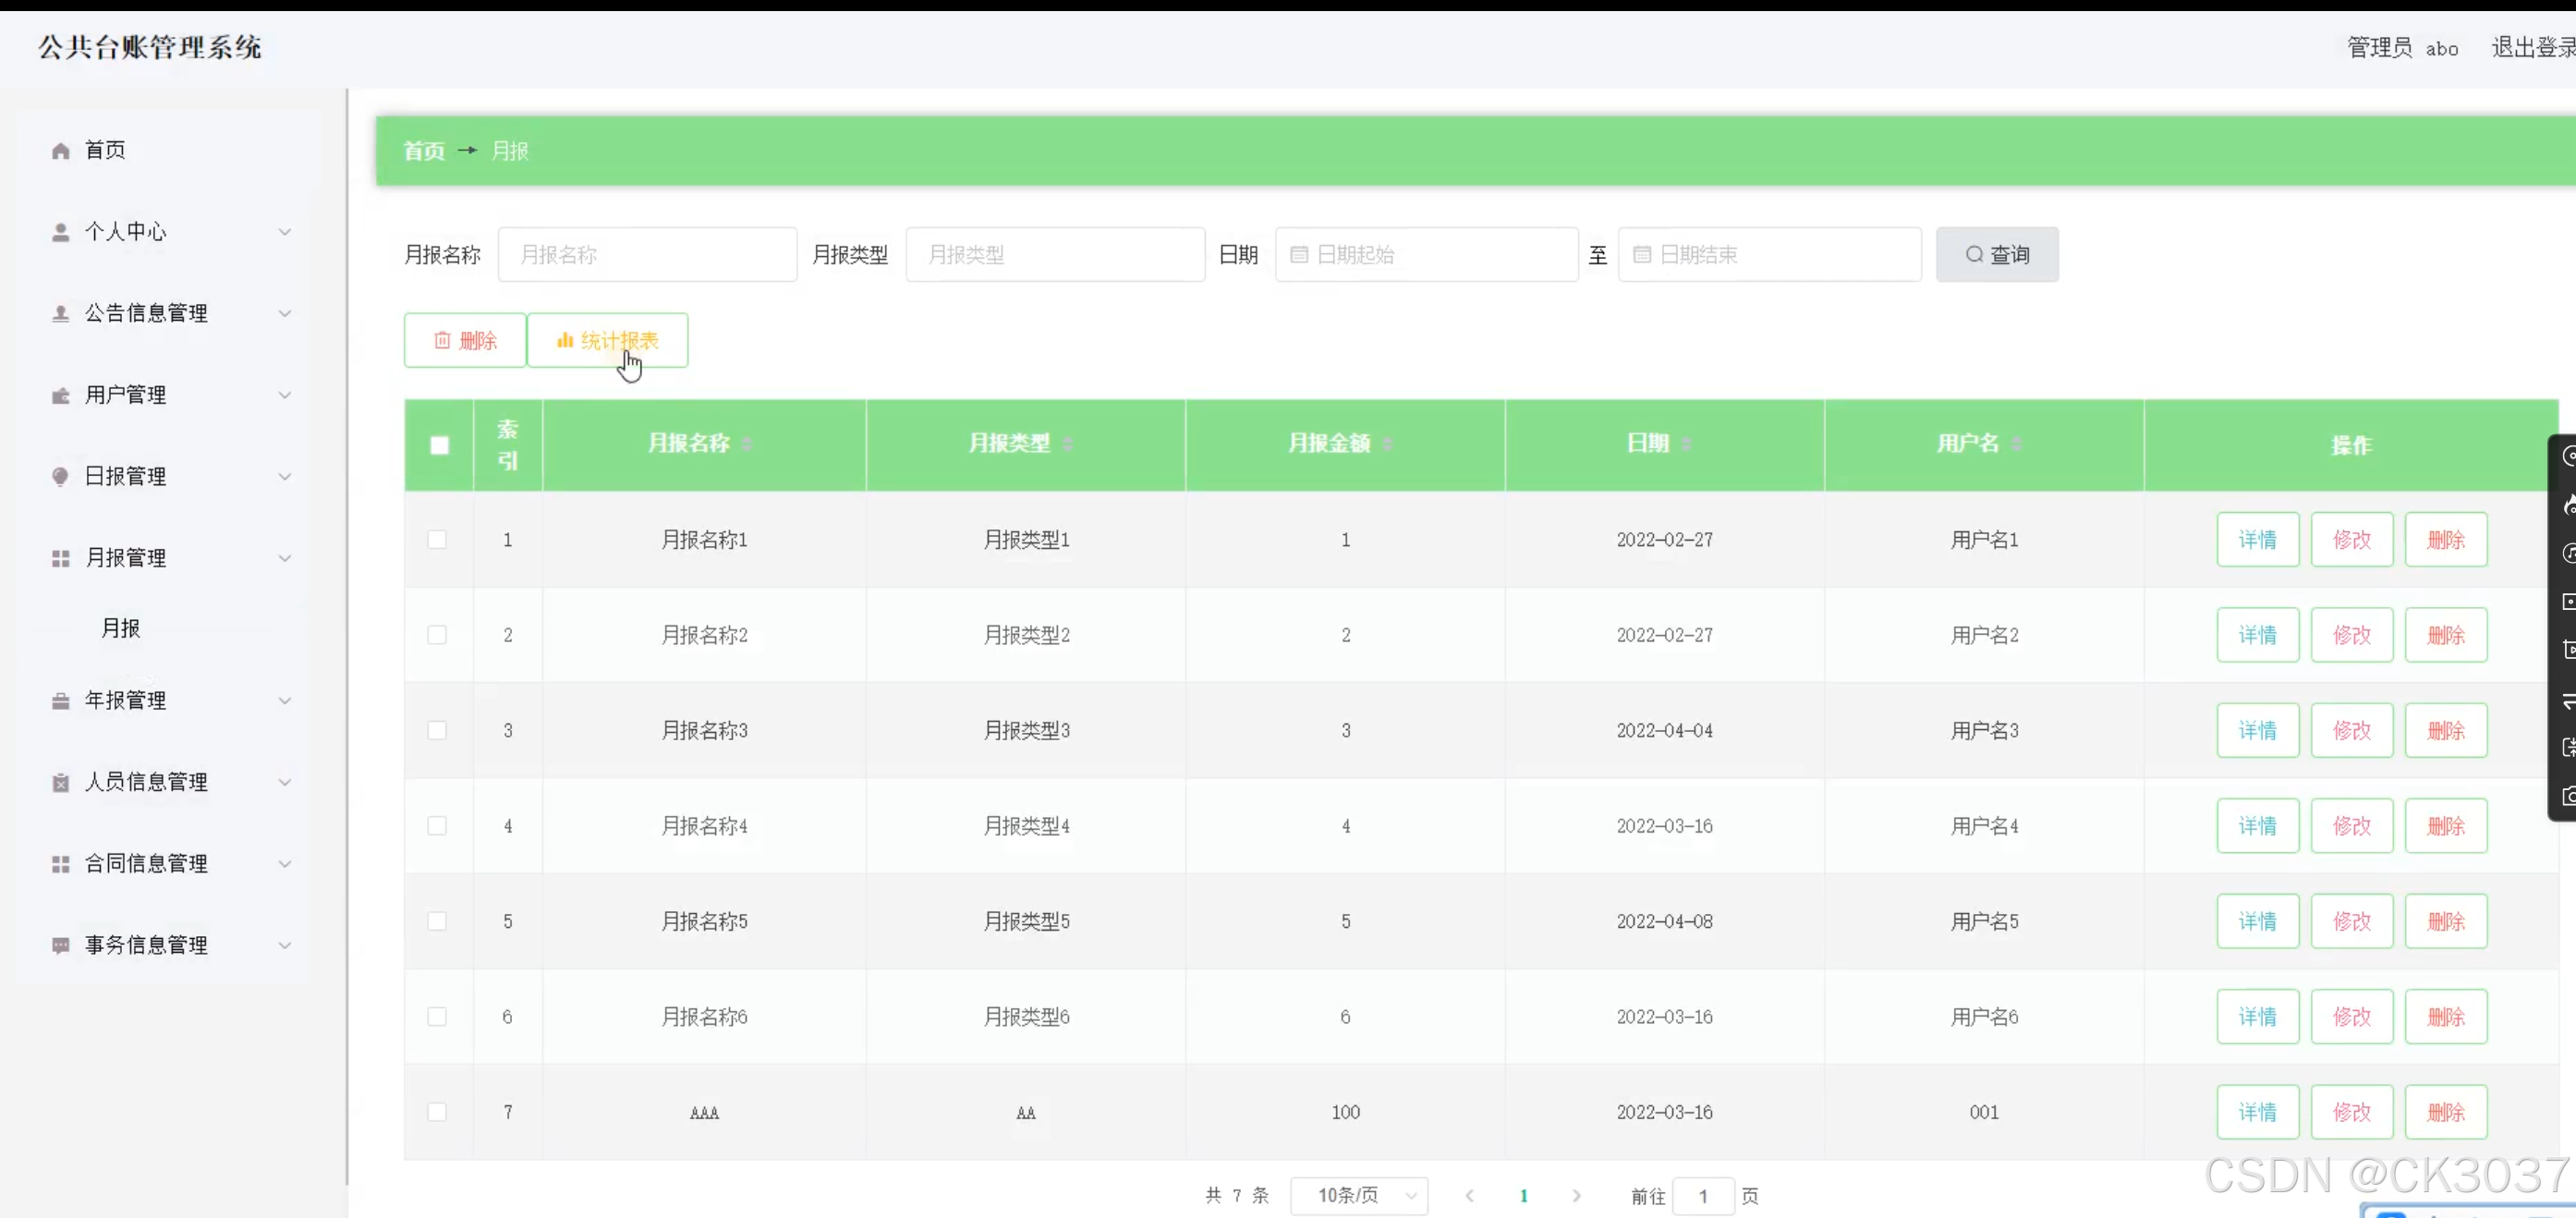The height and width of the screenshot is (1218, 2576).
Task: Click the 统计报表 button
Action: coord(607,341)
